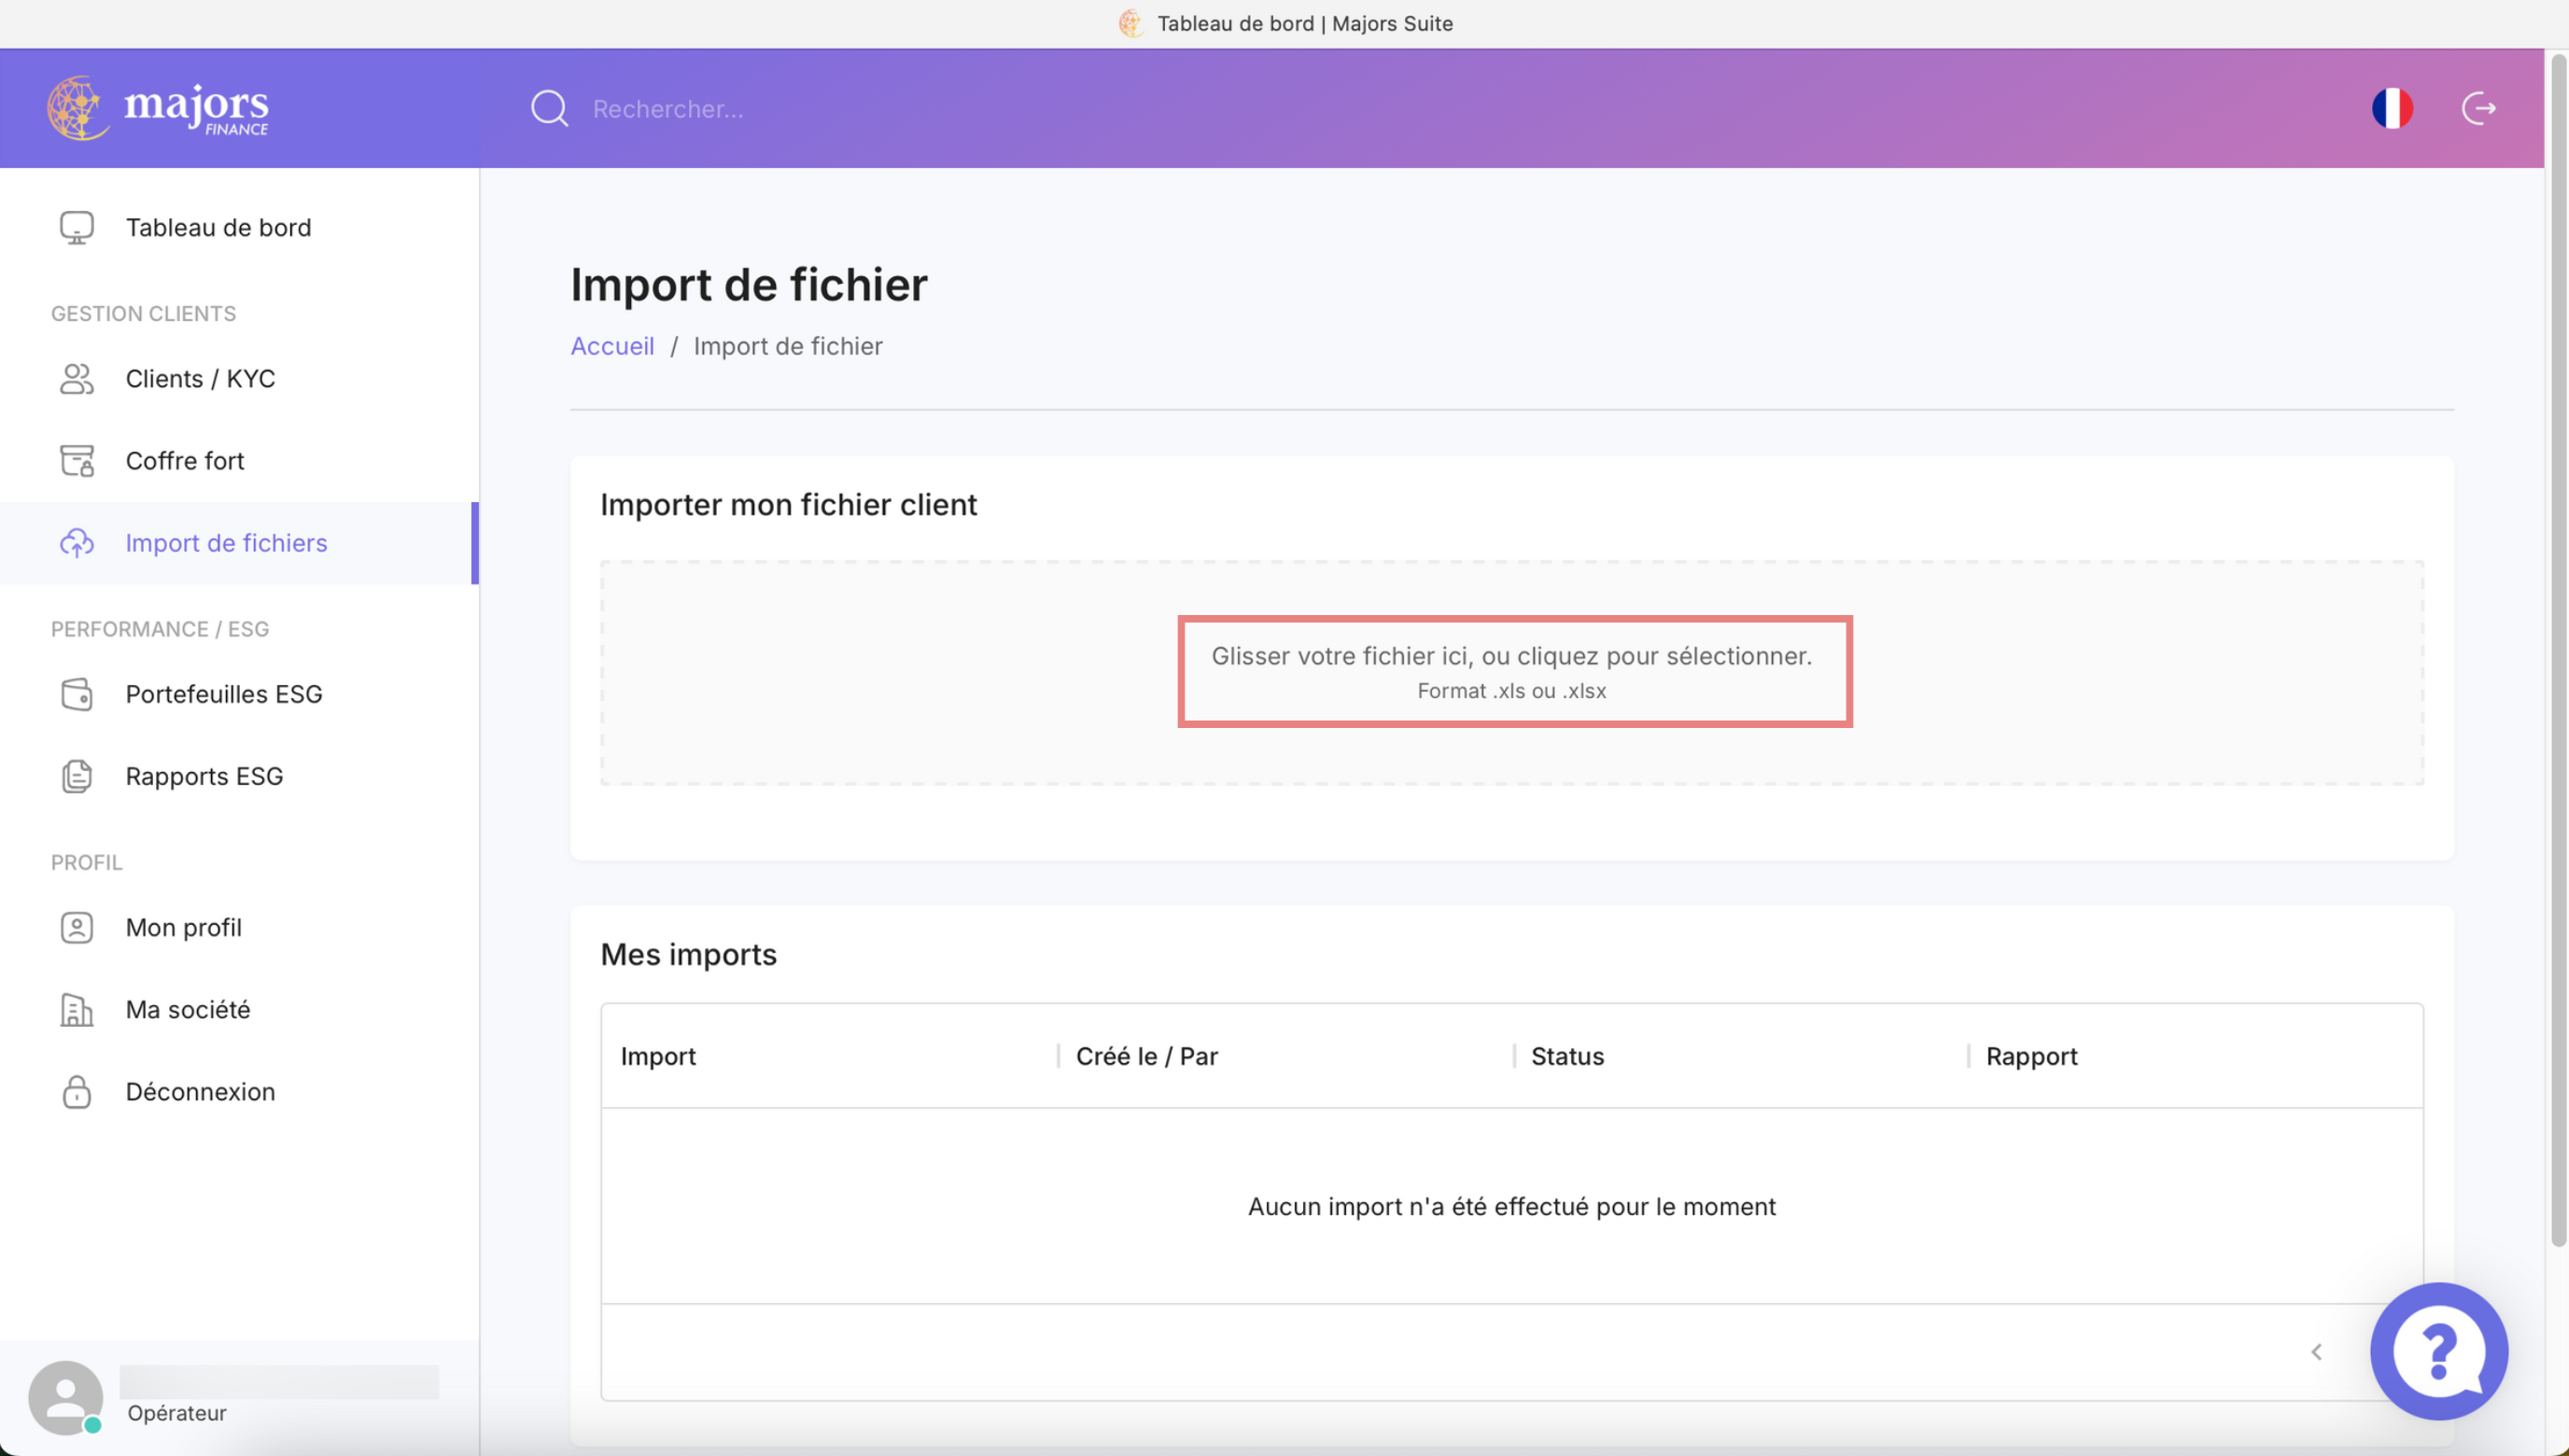
Task: Click the Coffre fort safe icon
Action: click(77, 460)
